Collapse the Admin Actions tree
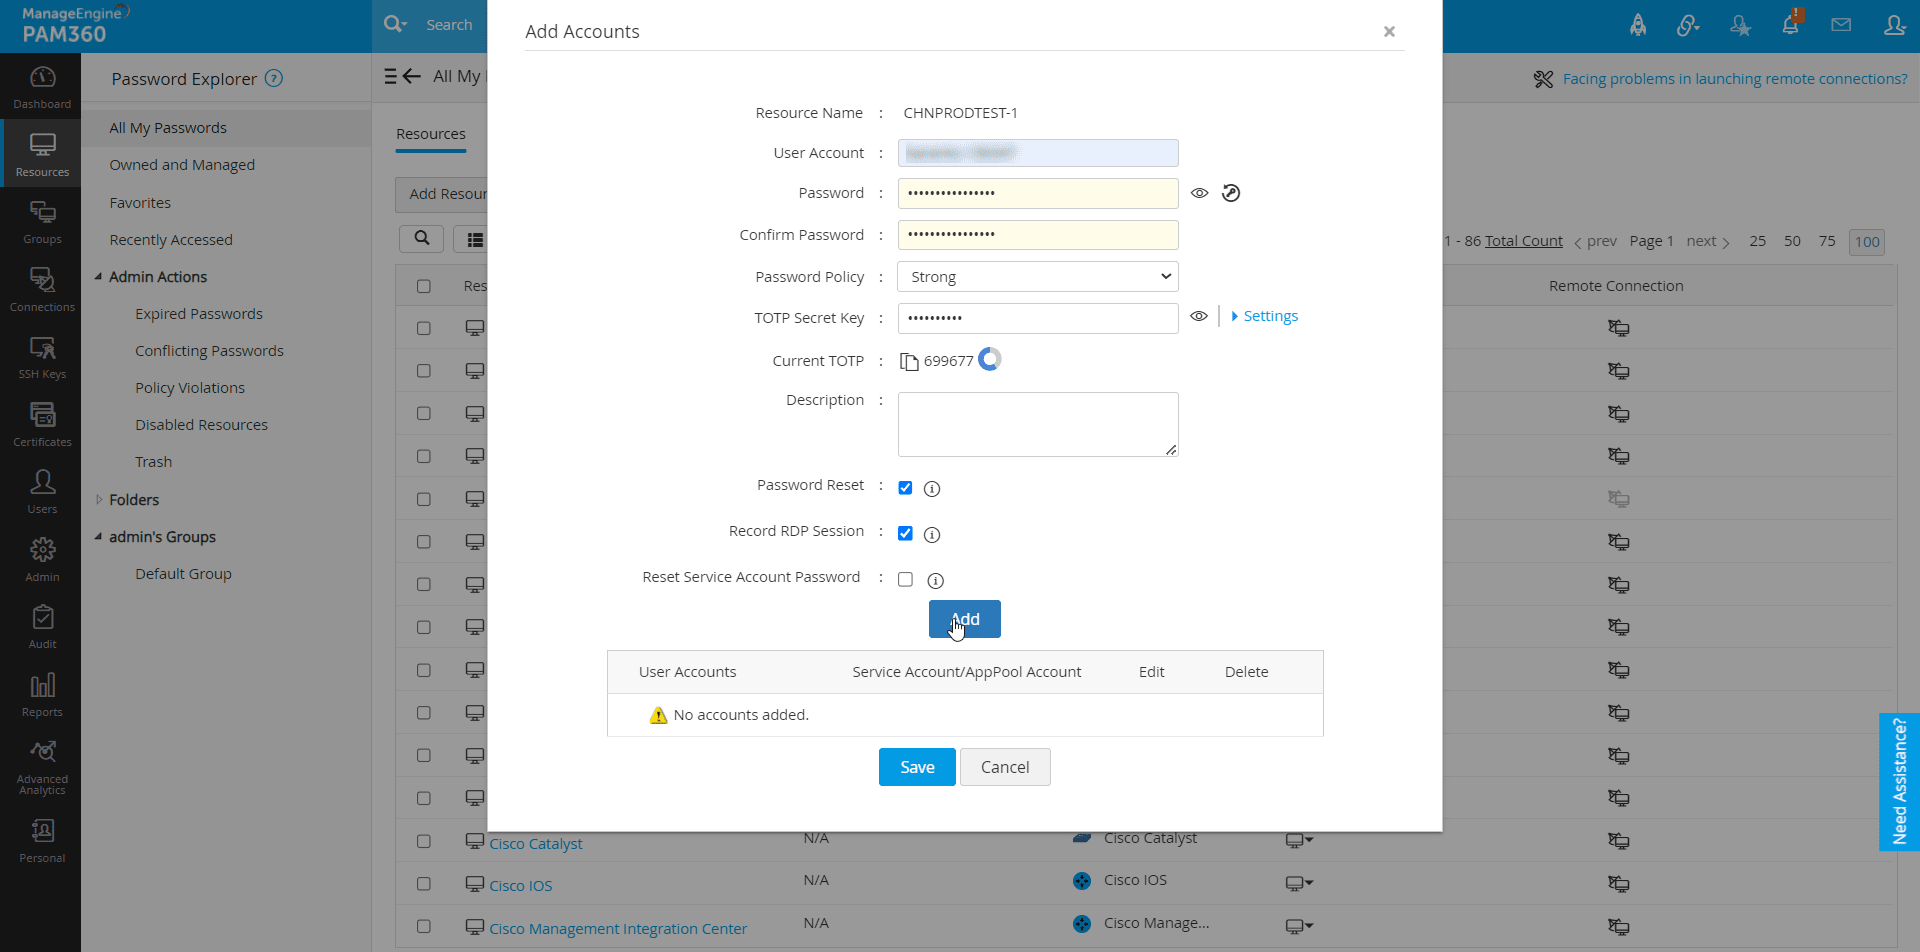Image resolution: width=1920 pixels, height=952 pixels. pos(98,277)
